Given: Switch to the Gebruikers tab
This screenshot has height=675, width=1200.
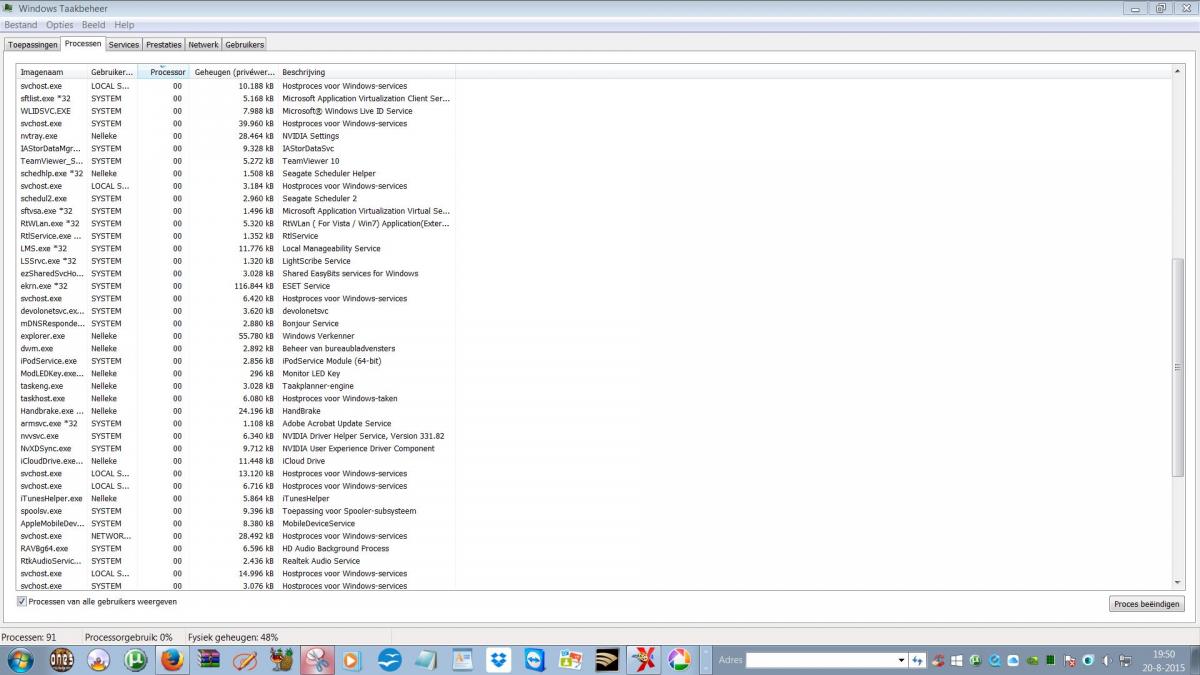Looking at the screenshot, I should [244, 45].
